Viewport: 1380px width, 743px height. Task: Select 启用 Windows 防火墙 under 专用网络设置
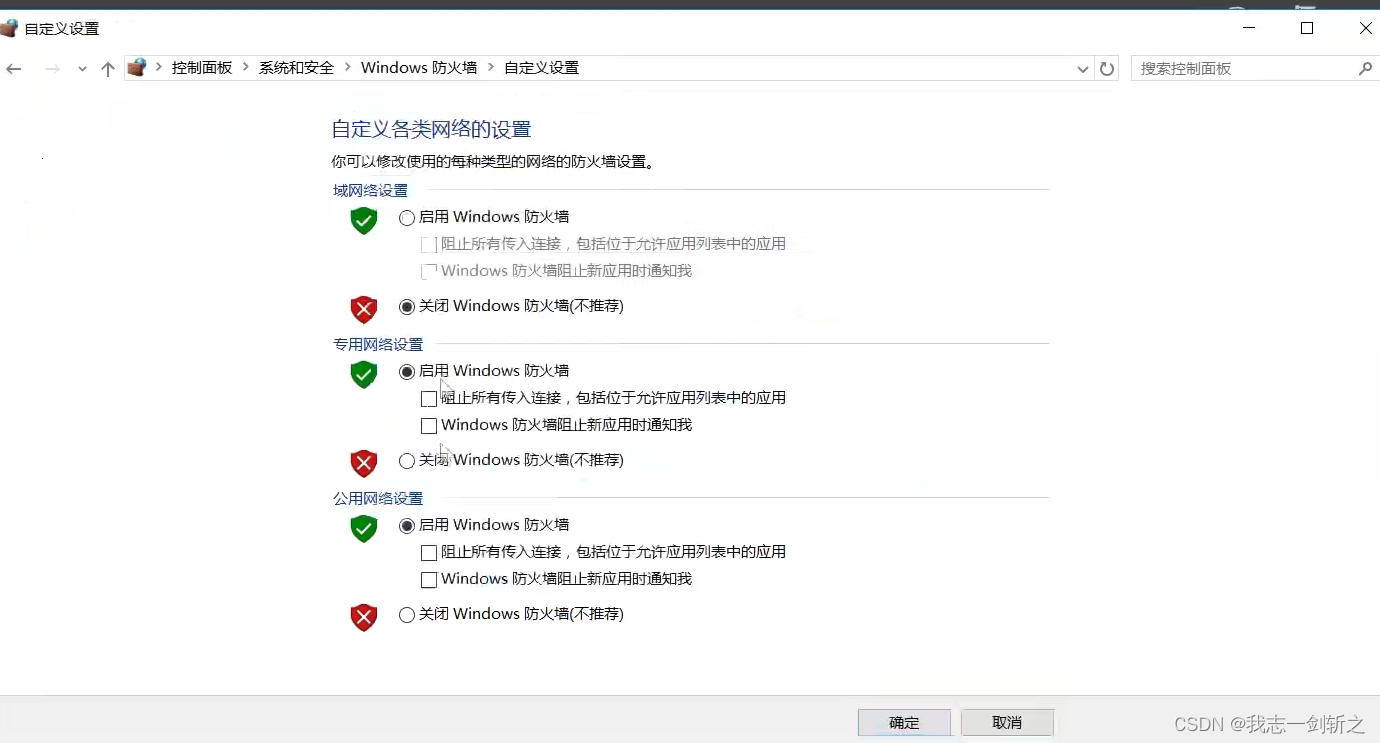click(x=407, y=372)
